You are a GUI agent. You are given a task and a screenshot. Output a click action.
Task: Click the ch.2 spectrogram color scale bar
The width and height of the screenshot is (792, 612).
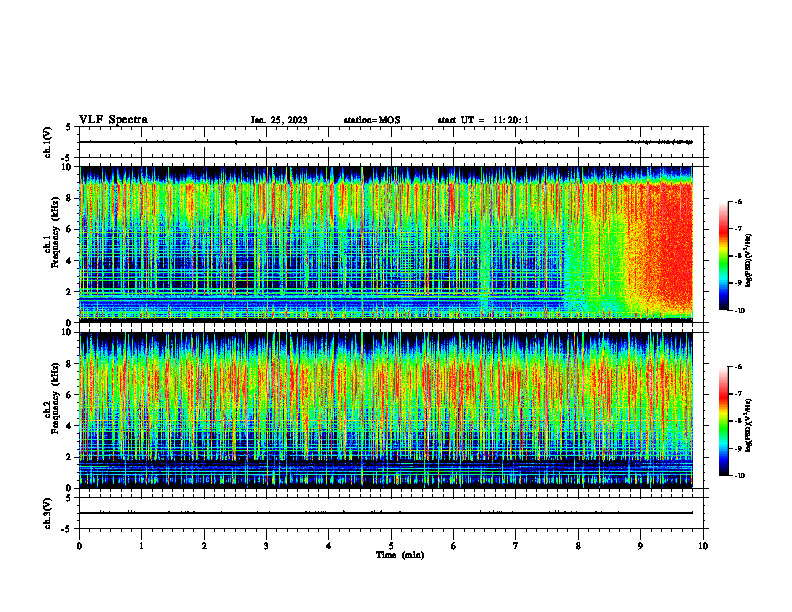pyautogui.click(x=723, y=421)
